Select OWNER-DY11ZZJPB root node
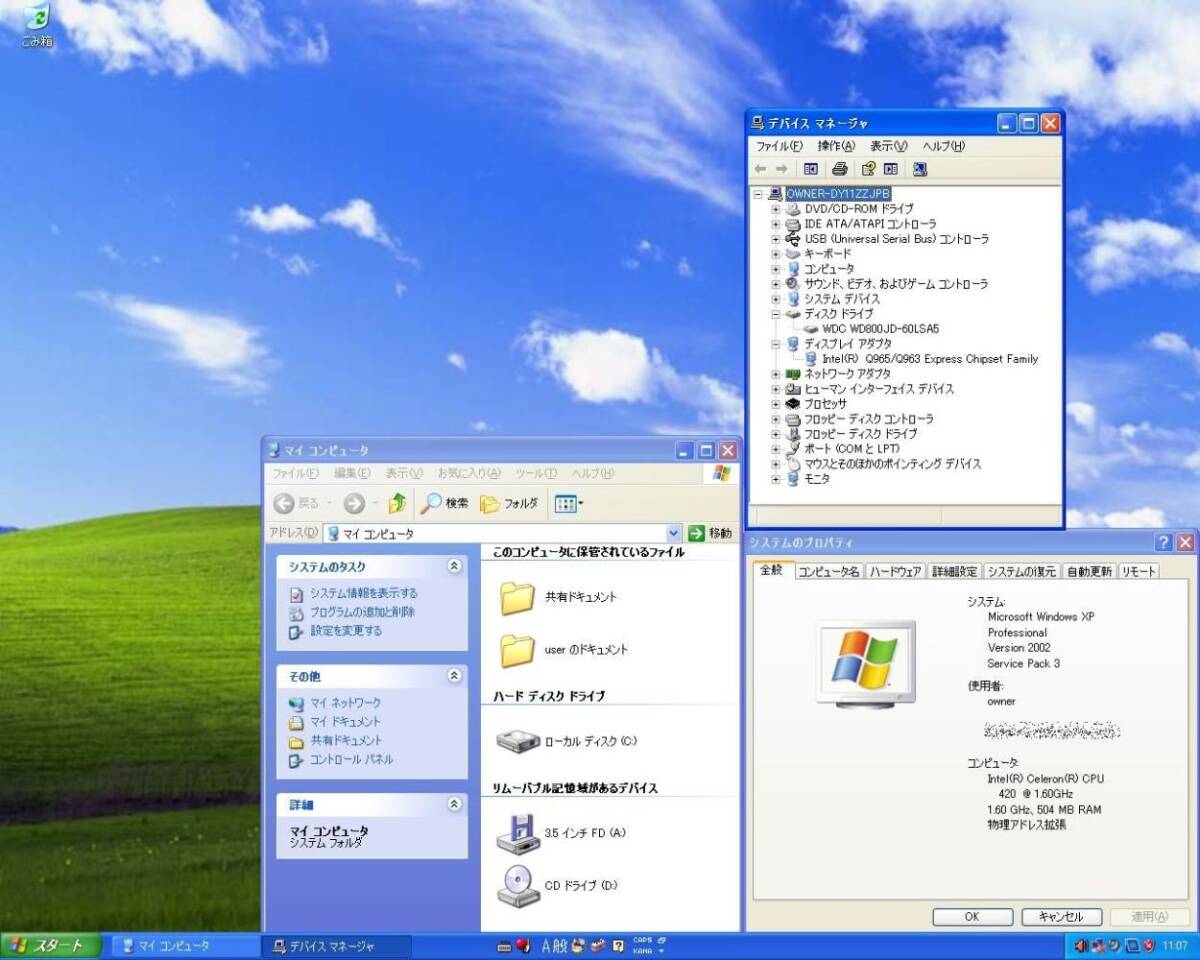 click(838, 194)
